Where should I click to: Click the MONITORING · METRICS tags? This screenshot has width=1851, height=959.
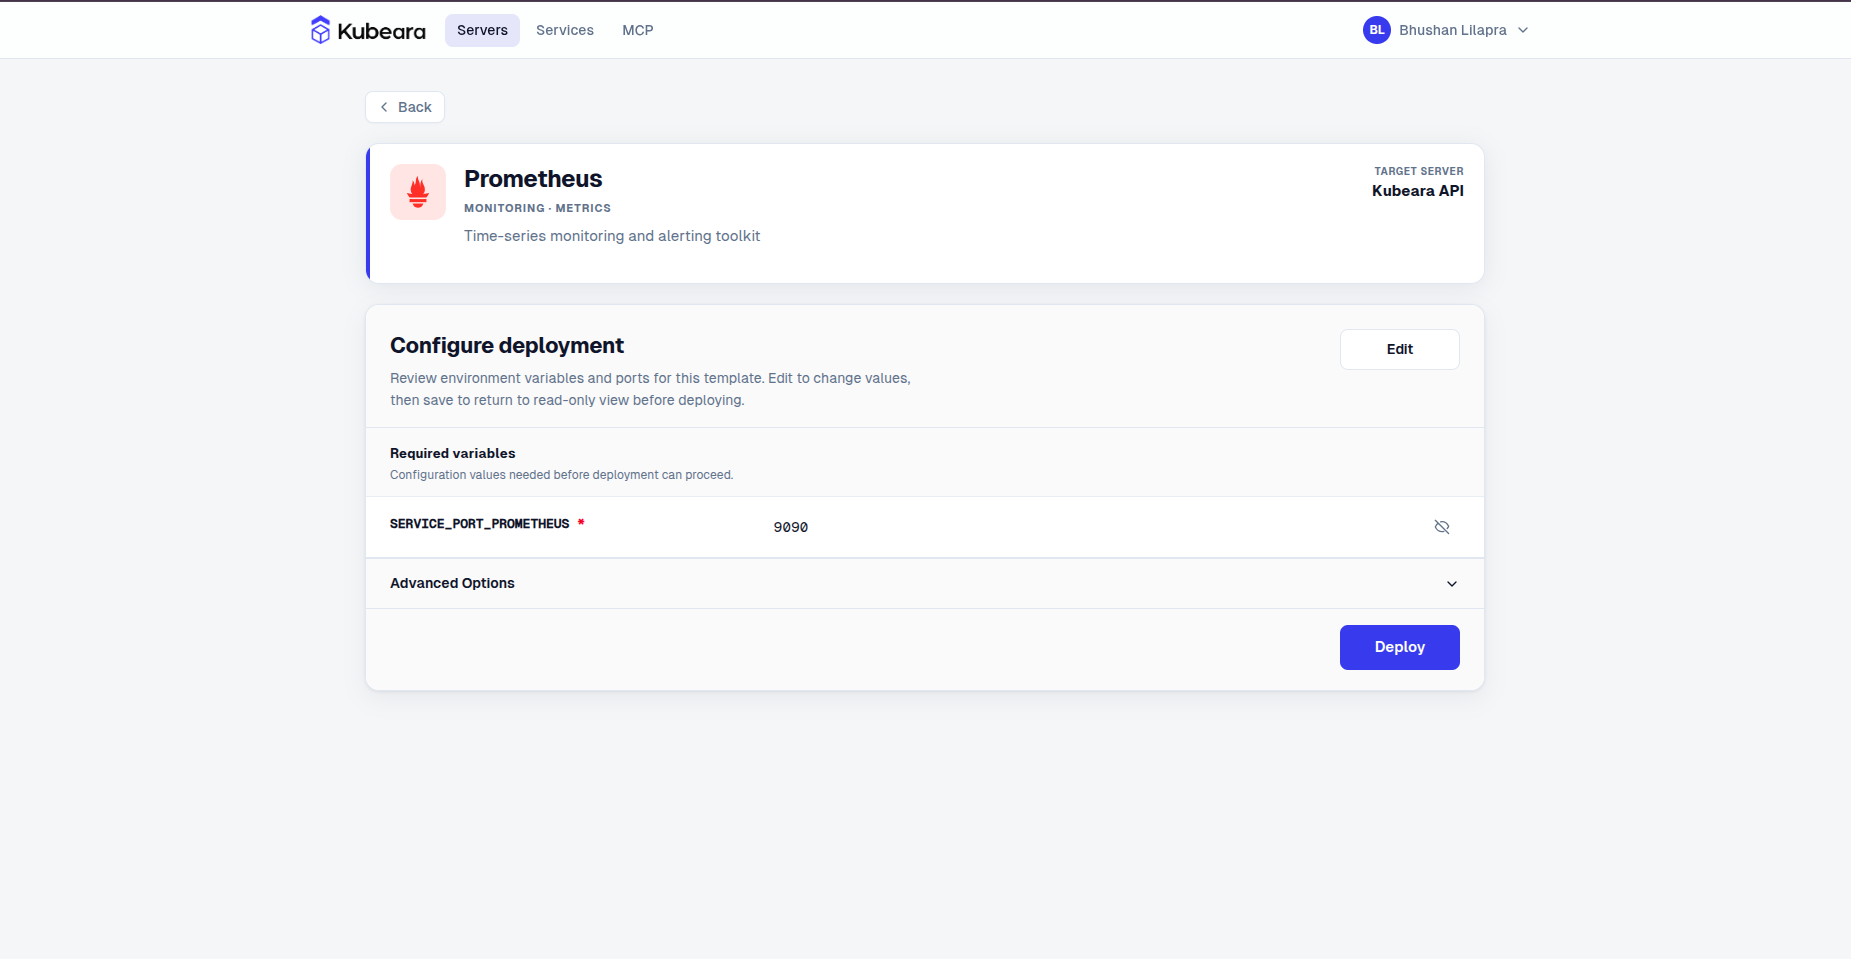coord(537,208)
